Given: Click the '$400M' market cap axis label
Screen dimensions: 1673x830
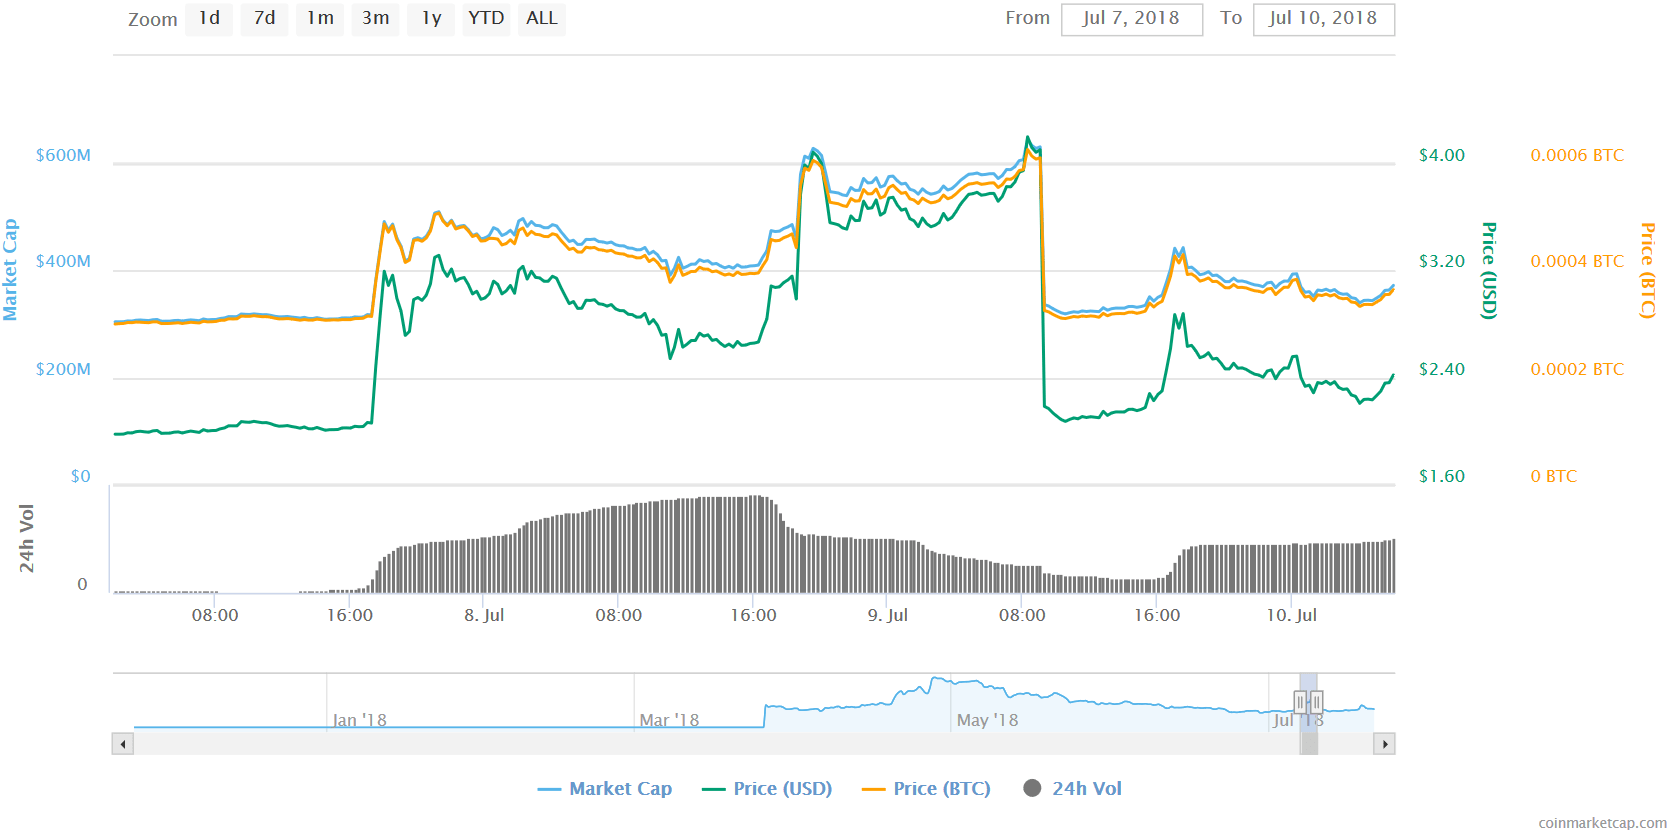Looking at the screenshot, I should click(63, 261).
